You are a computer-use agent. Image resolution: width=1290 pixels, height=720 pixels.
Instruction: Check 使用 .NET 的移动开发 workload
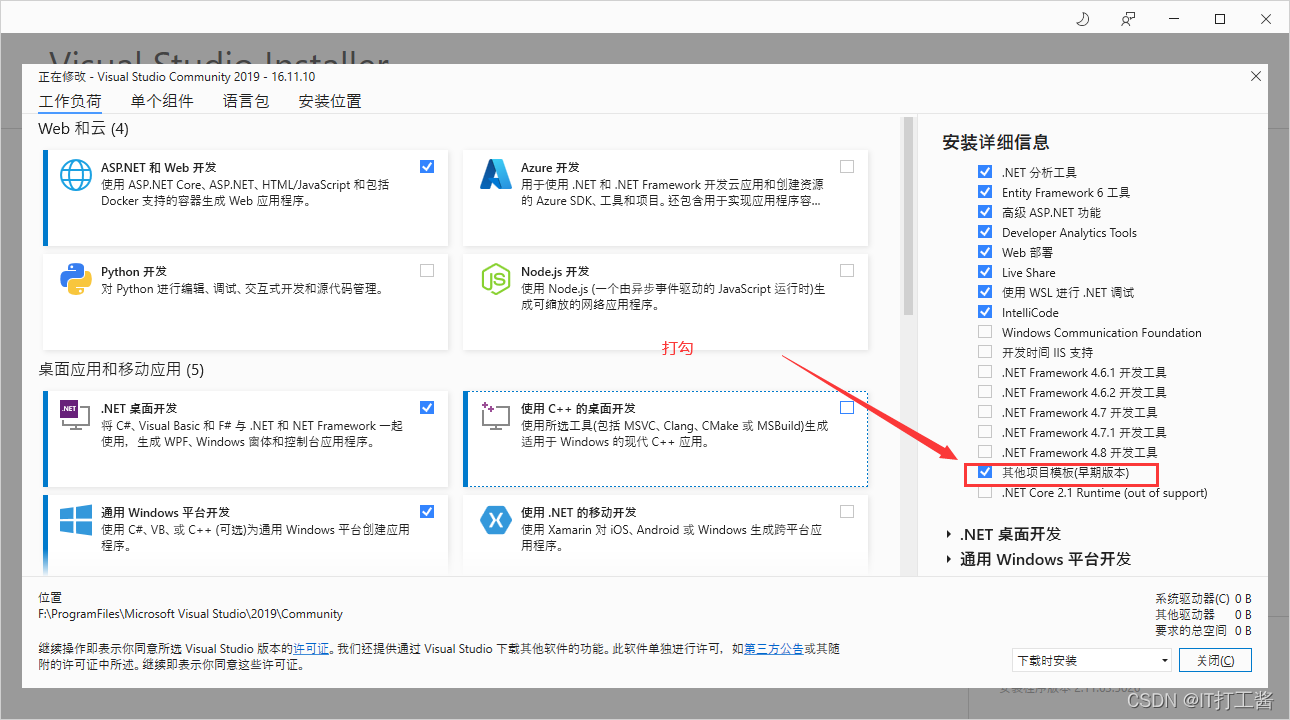pyautogui.click(x=847, y=511)
